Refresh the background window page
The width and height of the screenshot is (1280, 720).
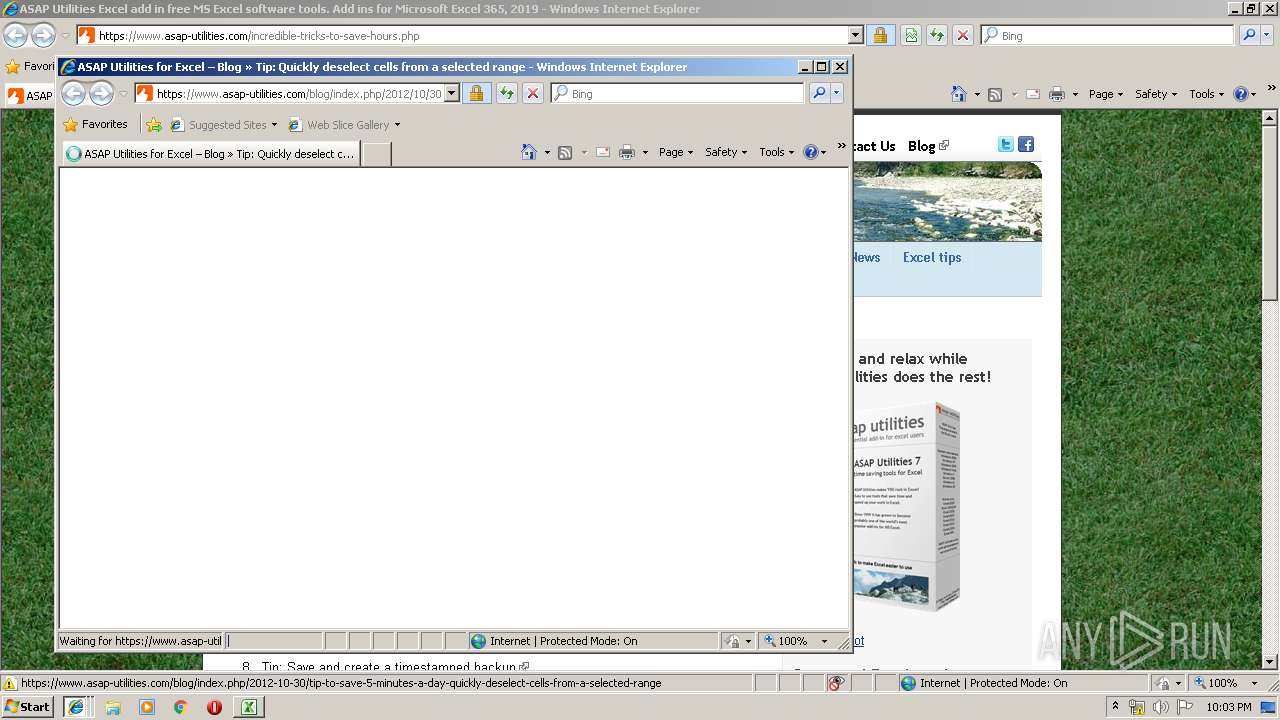click(936, 35)
